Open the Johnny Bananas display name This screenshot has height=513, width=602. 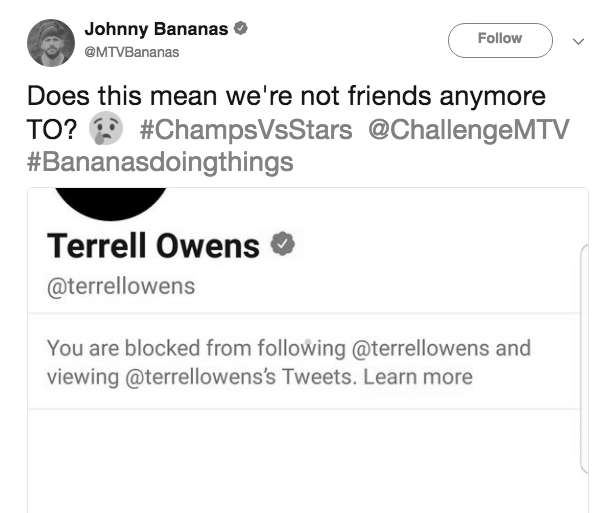click(156, 29)
